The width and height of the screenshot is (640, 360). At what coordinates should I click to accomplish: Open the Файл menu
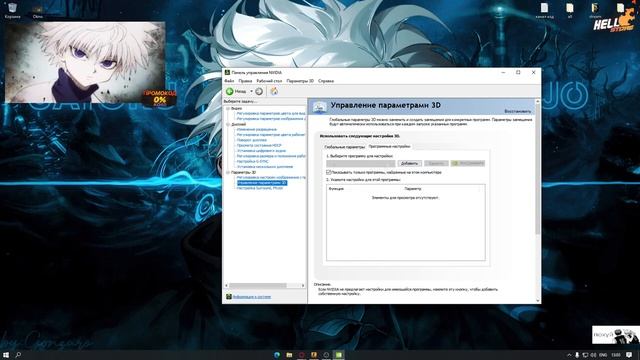coord(229,81)
